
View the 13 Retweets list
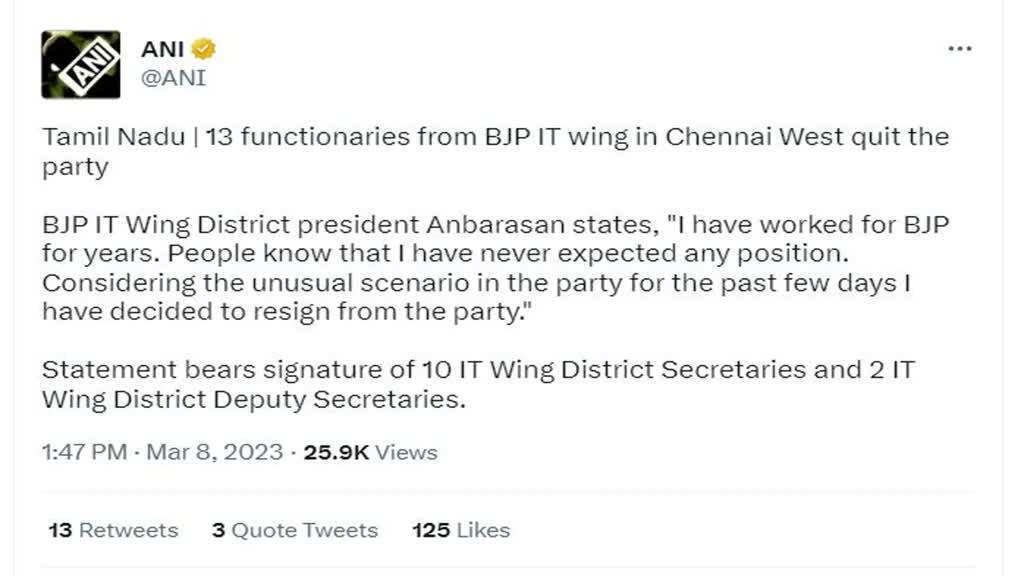pyautogui.click(x=110, y=530)
